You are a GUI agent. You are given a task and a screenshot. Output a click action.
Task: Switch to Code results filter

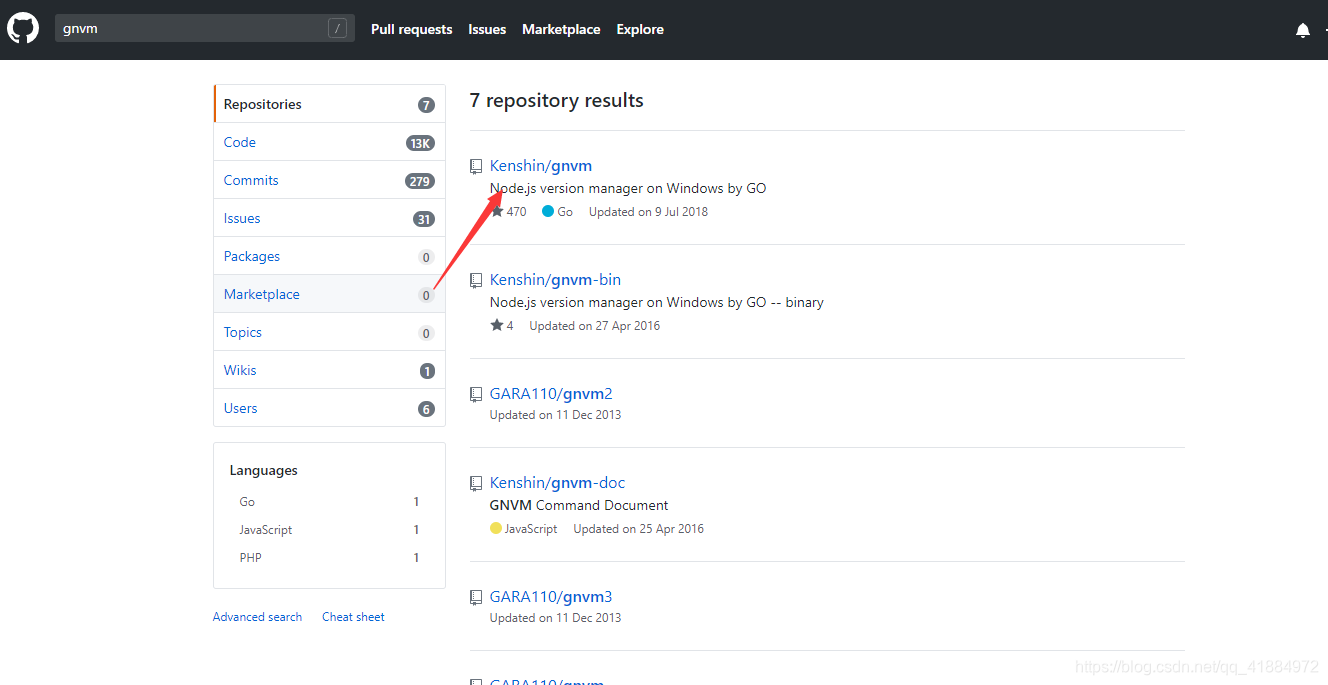coord(329,142)
